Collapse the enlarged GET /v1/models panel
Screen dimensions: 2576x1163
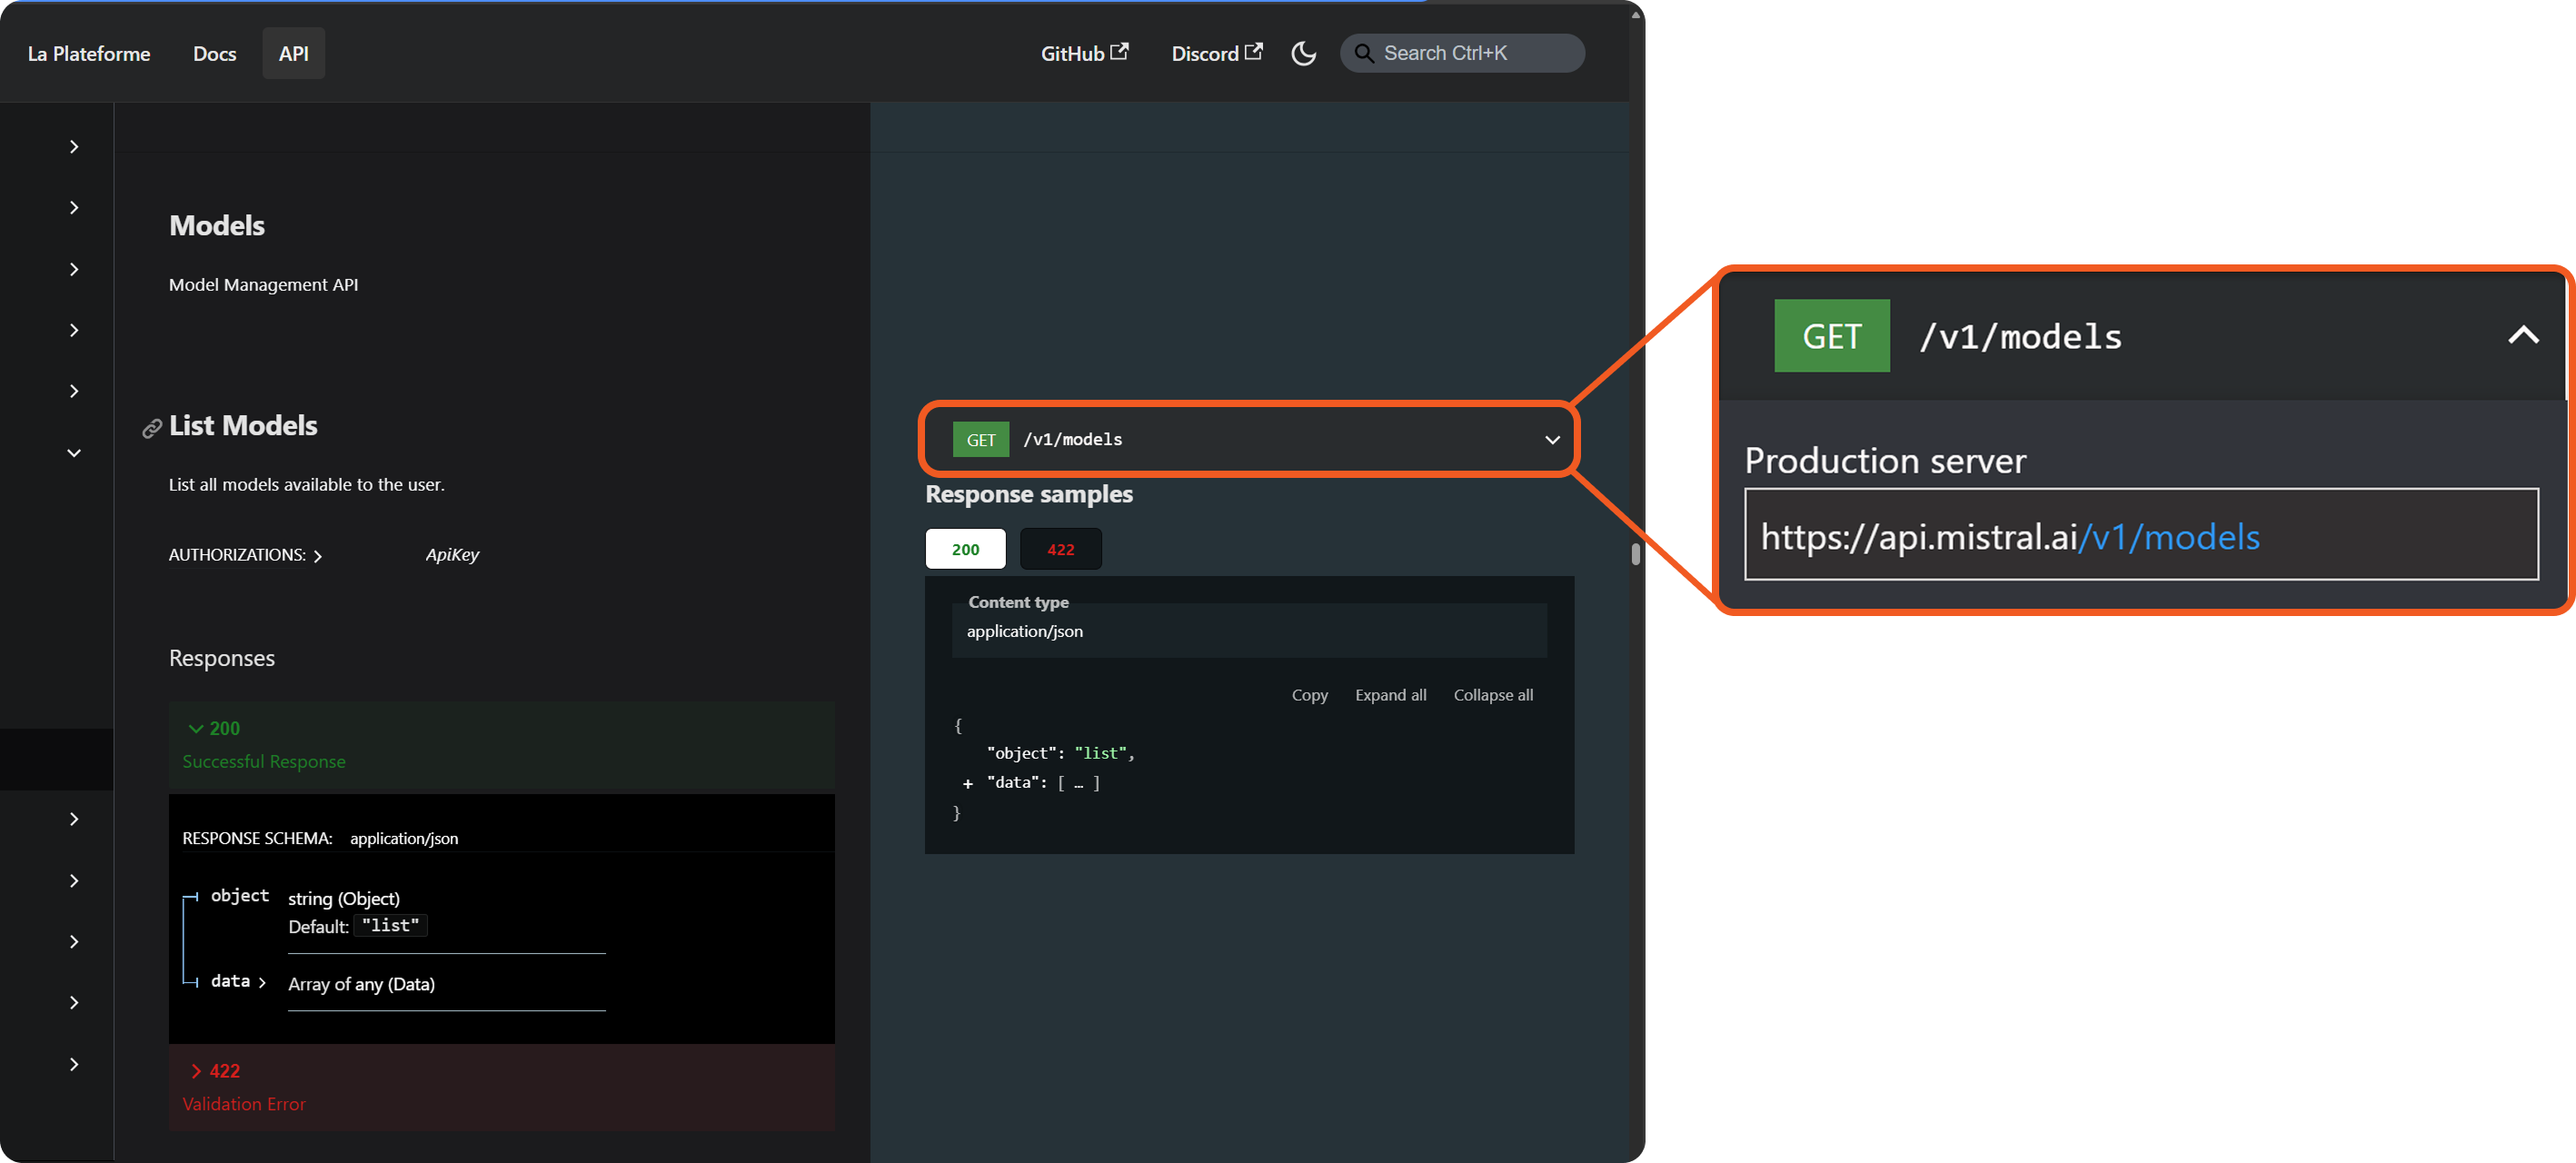(2522, 336)
